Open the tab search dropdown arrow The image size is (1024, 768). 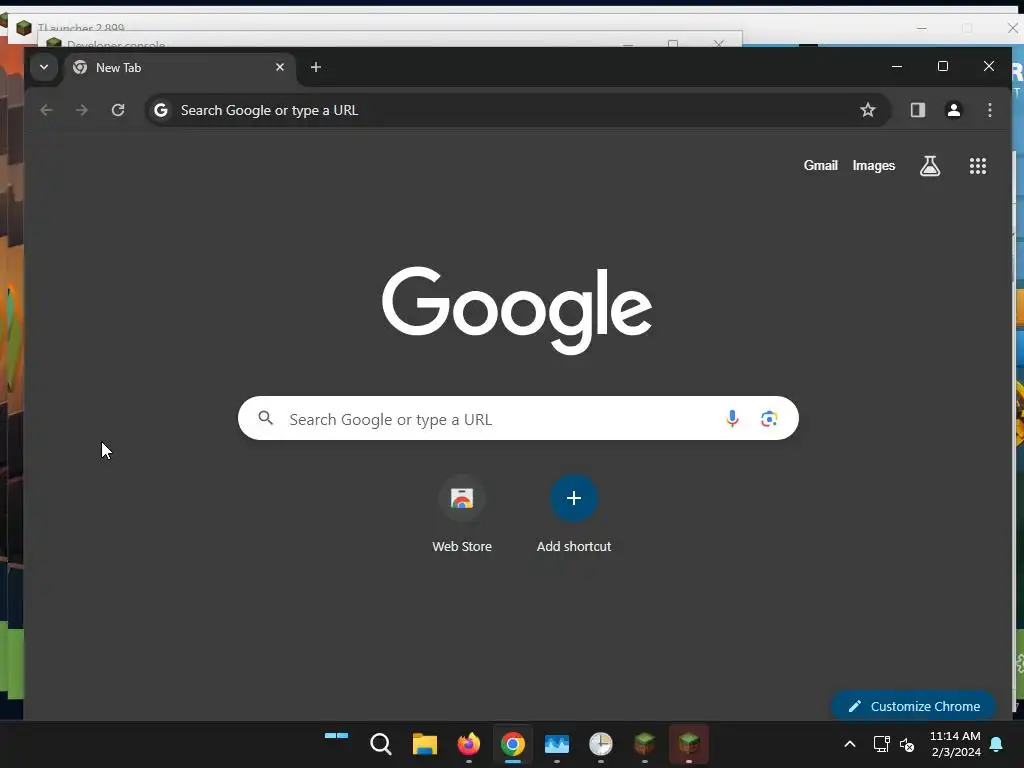(x=44, y=67)
